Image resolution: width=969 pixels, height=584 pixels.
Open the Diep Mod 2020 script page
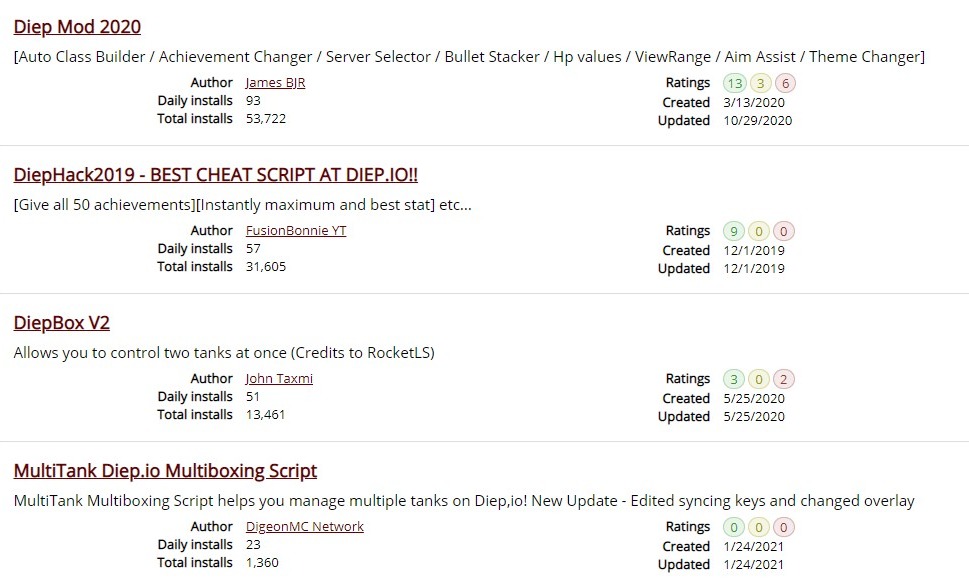point(77,27)
